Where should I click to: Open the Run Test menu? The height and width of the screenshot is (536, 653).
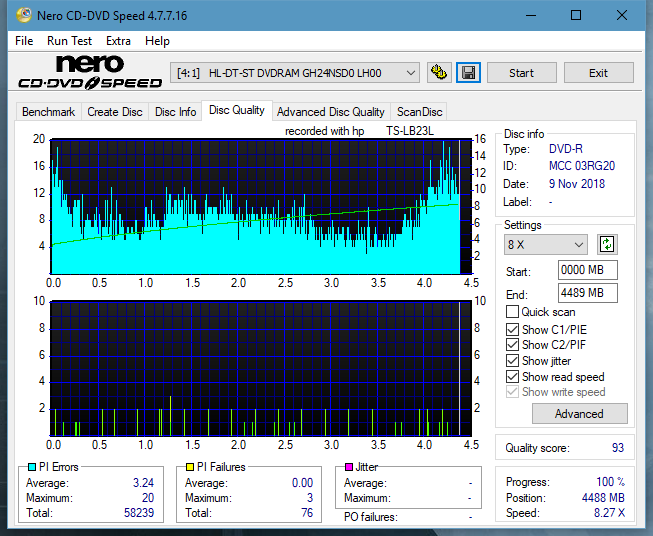(69, 41)
